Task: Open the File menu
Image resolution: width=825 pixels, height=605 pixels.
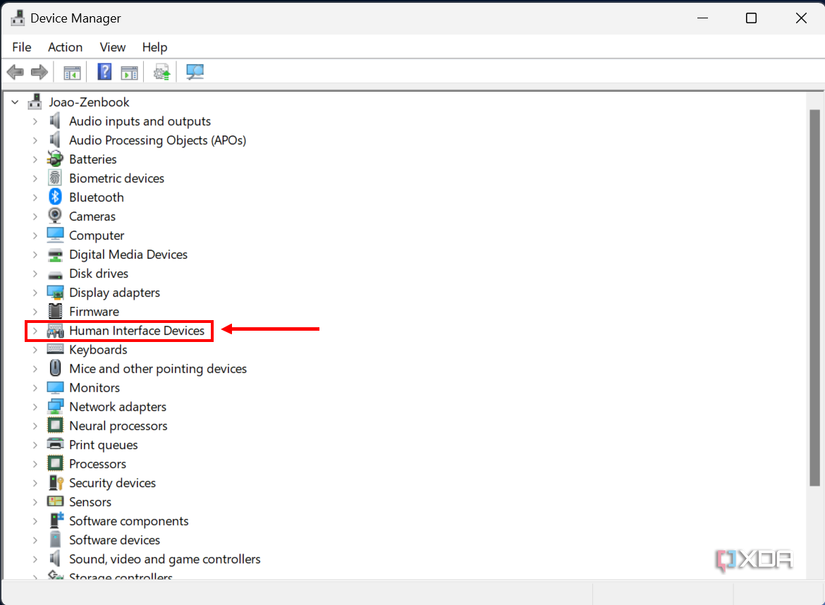Action: pos(21,47)
